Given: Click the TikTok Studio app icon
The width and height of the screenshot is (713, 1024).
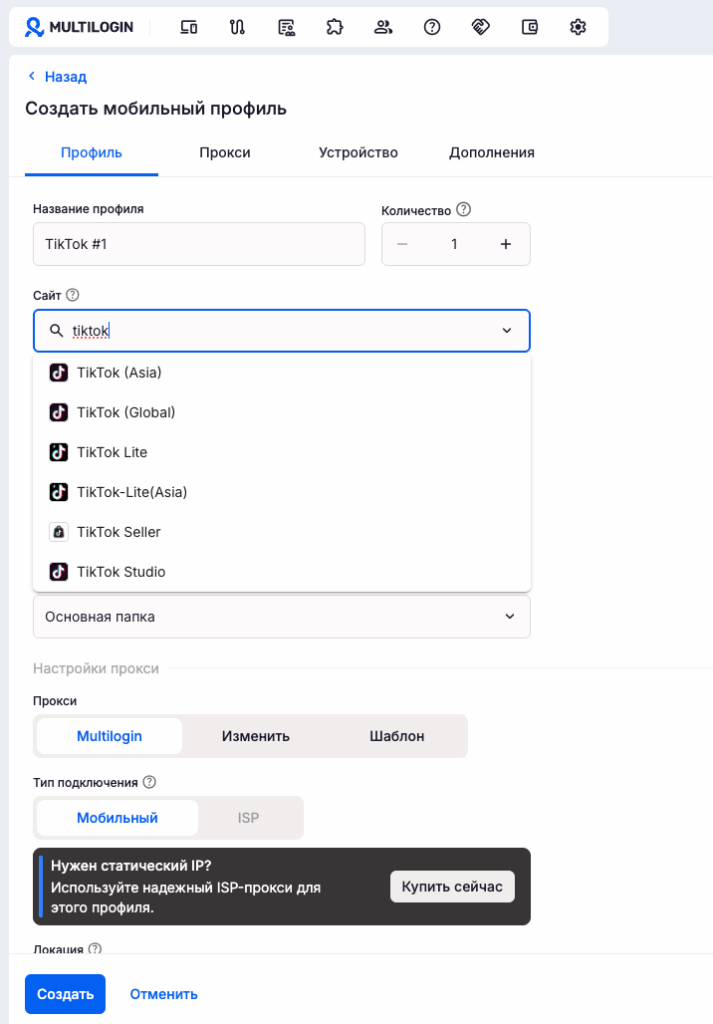Looking at the screenshot, I should [x=59, y=571].
